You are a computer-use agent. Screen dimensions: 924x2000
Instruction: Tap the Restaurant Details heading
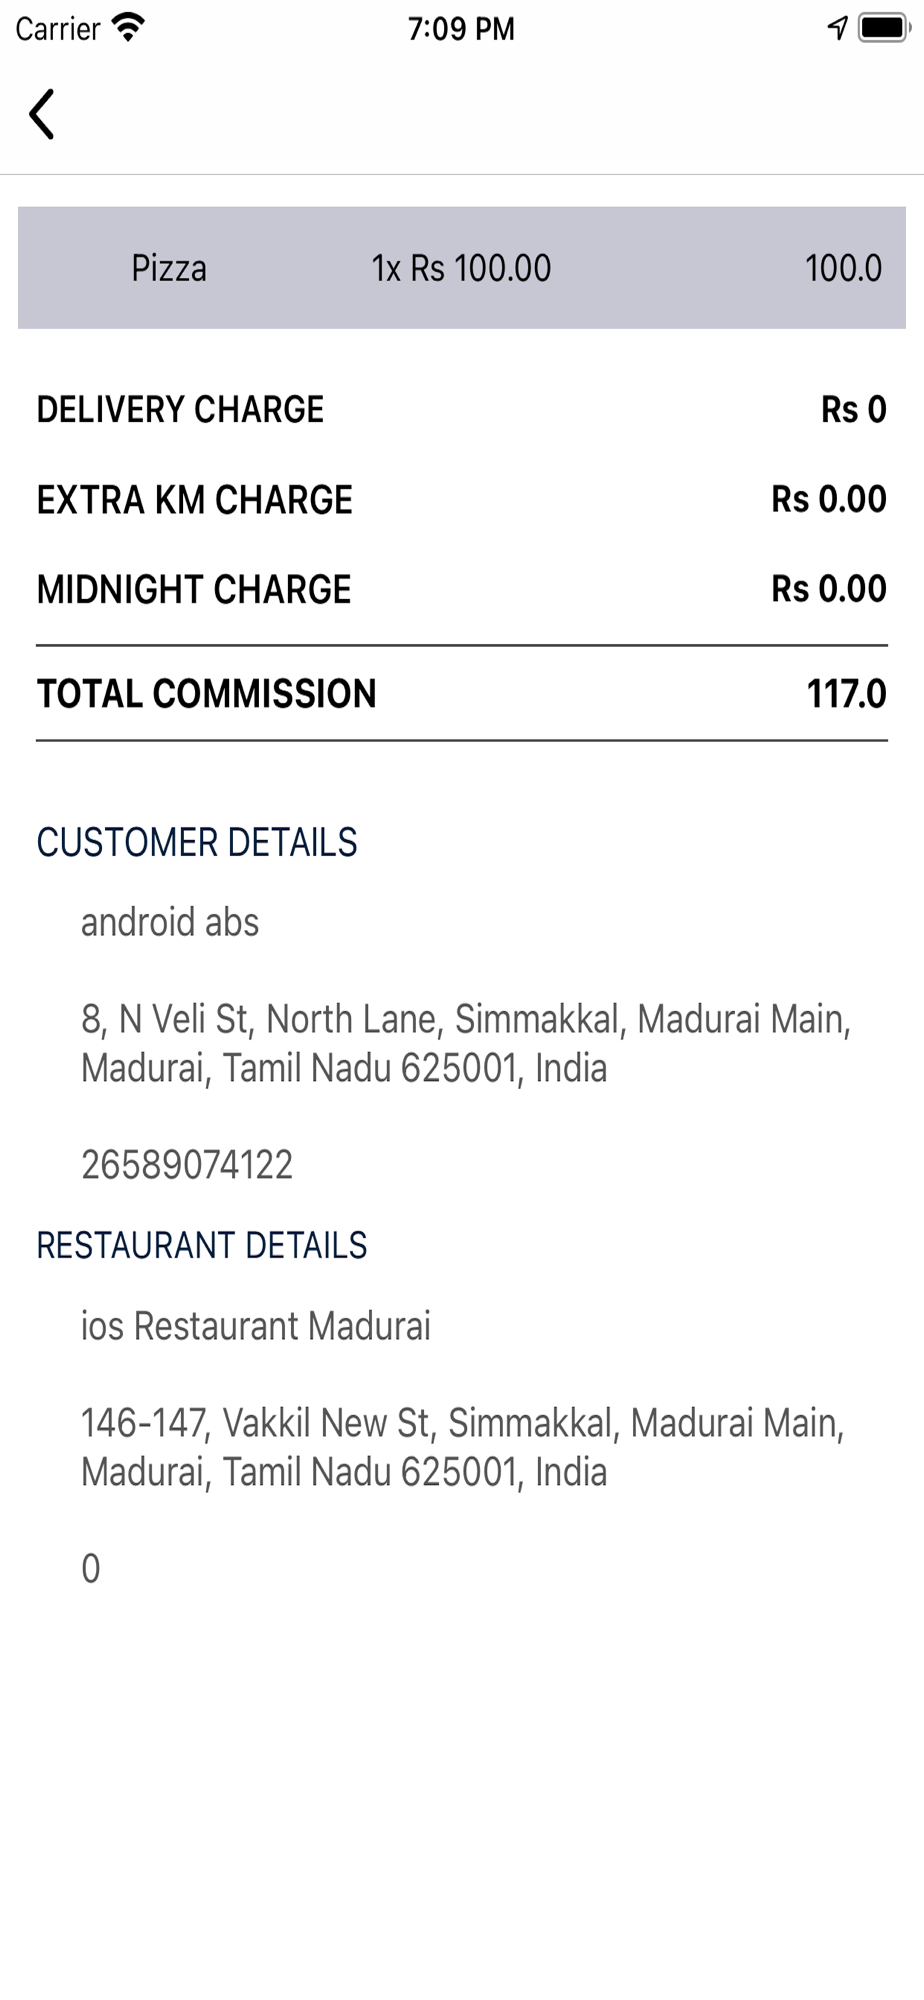(x=202, y=1245)
